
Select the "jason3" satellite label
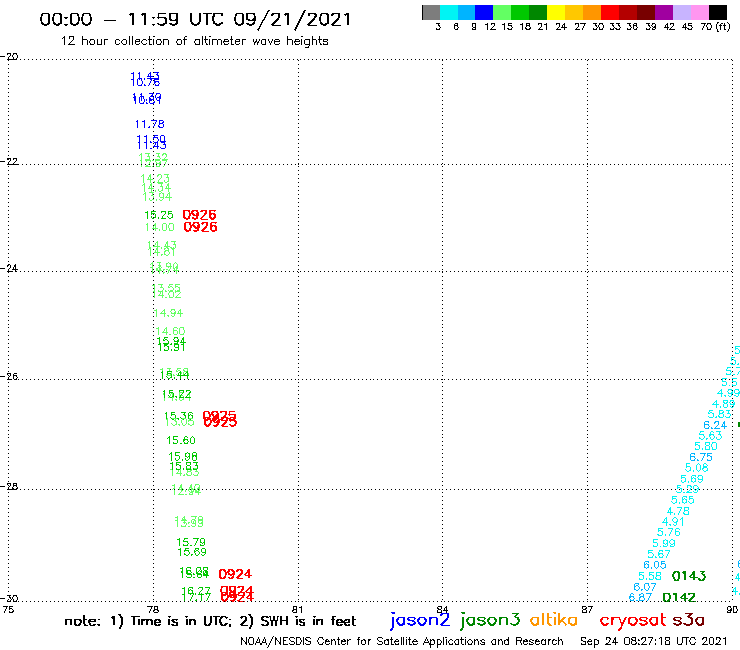490,620
